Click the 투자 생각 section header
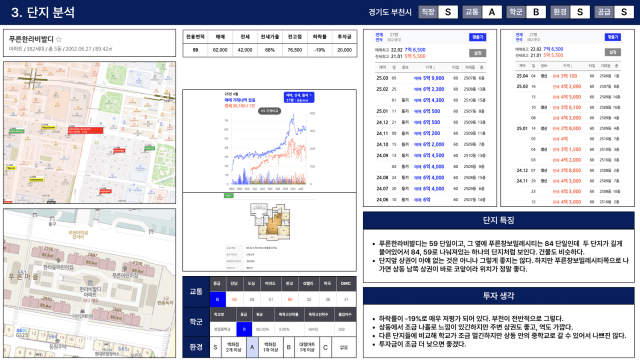The width and height of the screenshot is (640, 360). (498, 296)
